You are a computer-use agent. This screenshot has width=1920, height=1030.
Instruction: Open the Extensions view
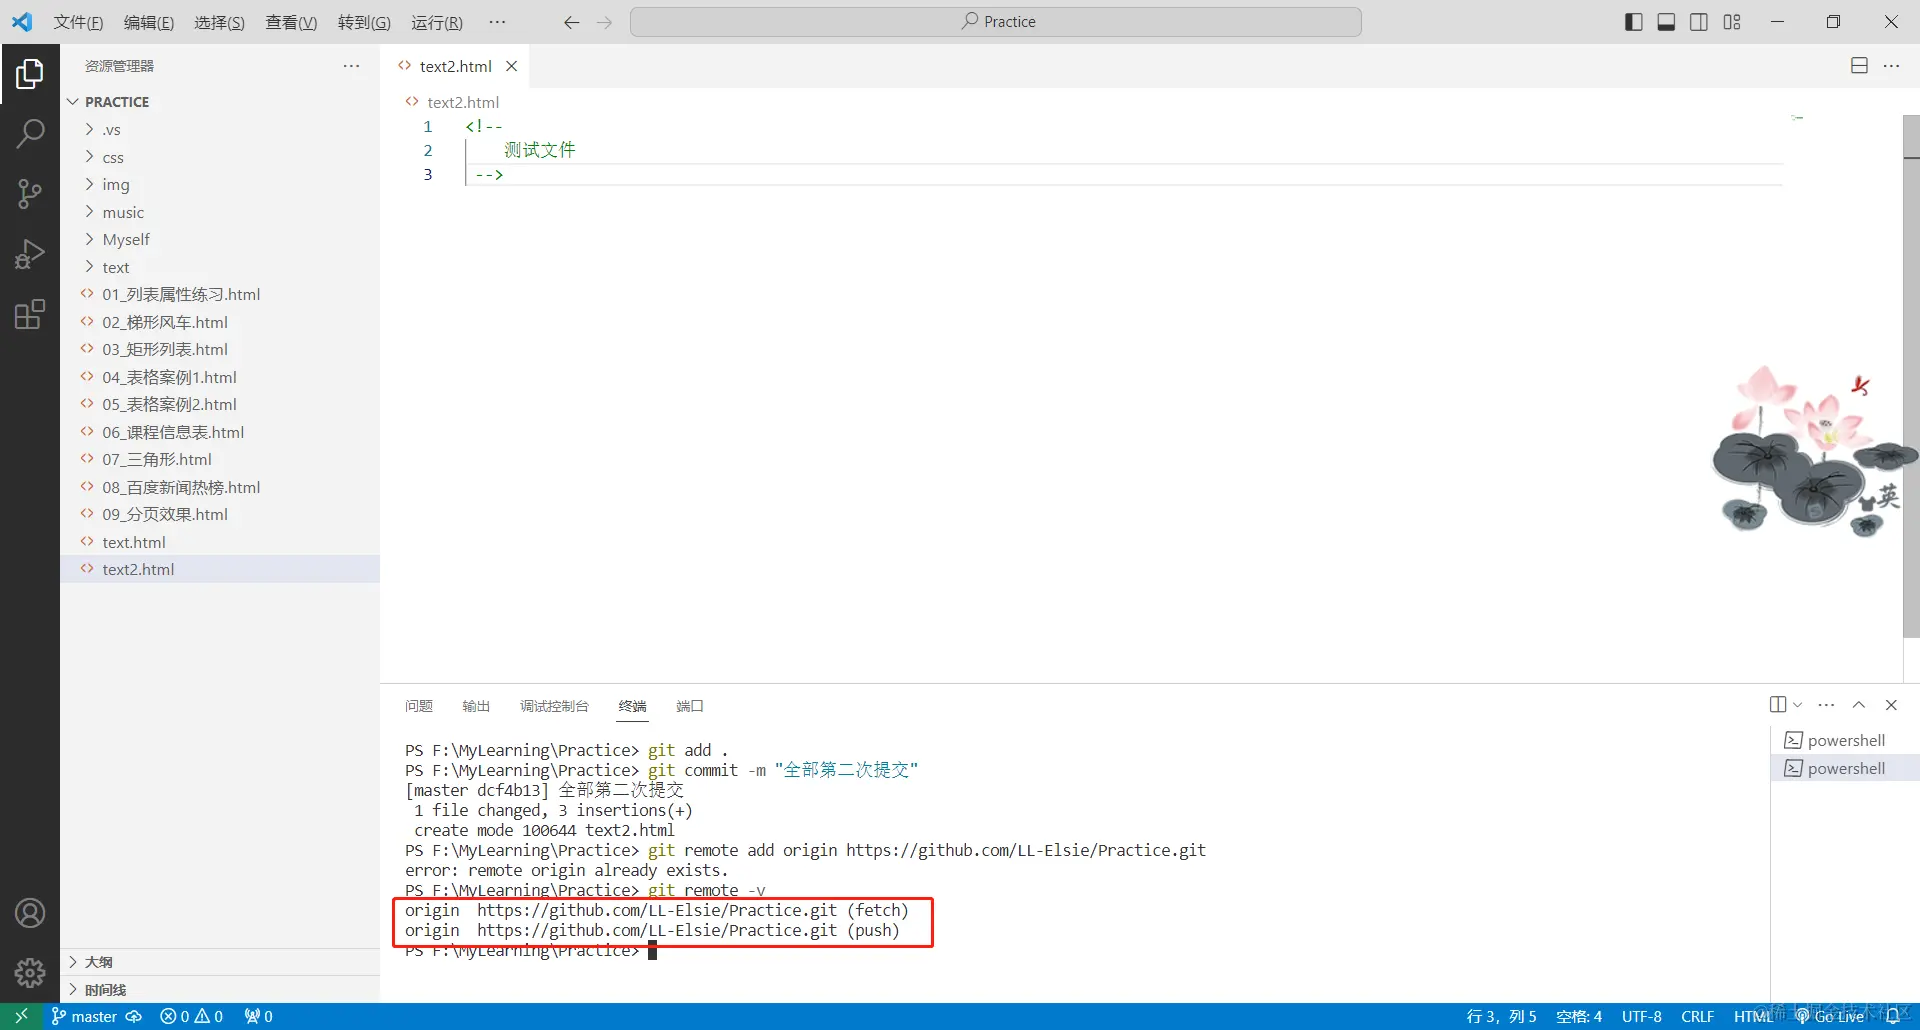pos(30,314)
